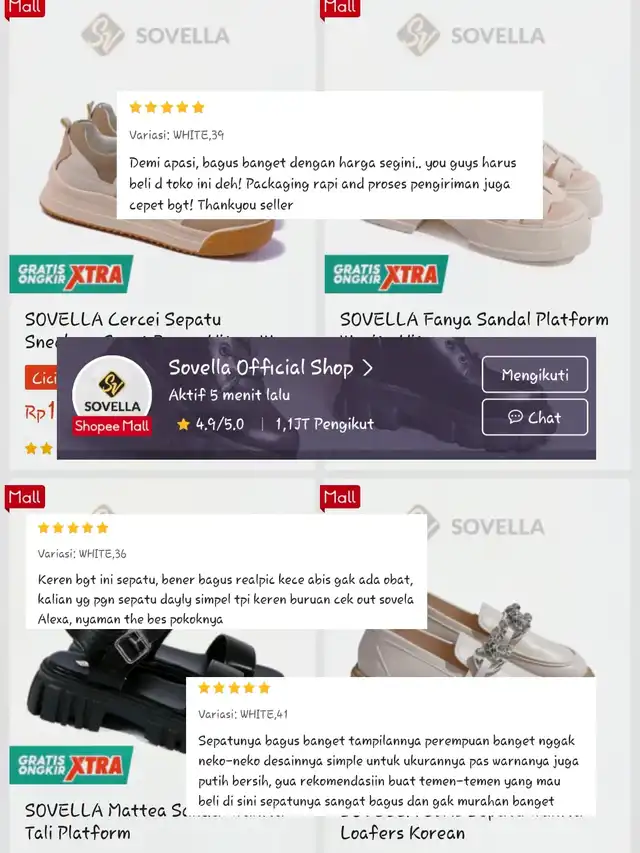
Task: Open chat via the Chat bubble icon
Action: click(515, 417)
